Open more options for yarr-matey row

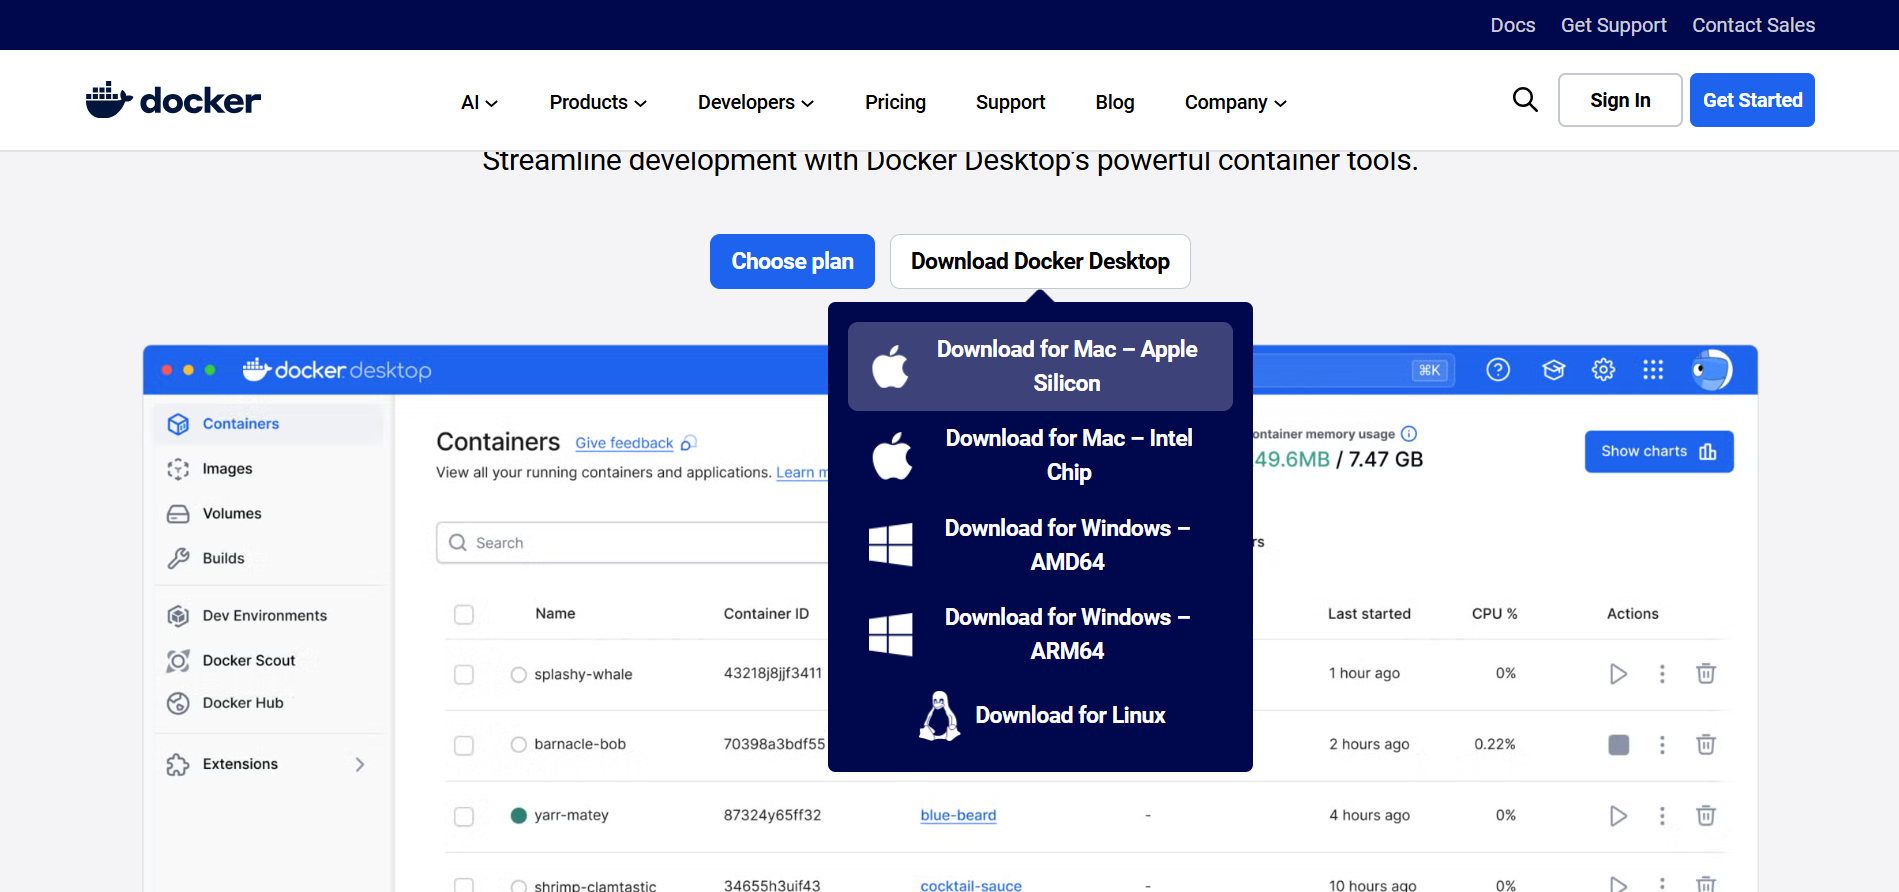pos(1662,816)
